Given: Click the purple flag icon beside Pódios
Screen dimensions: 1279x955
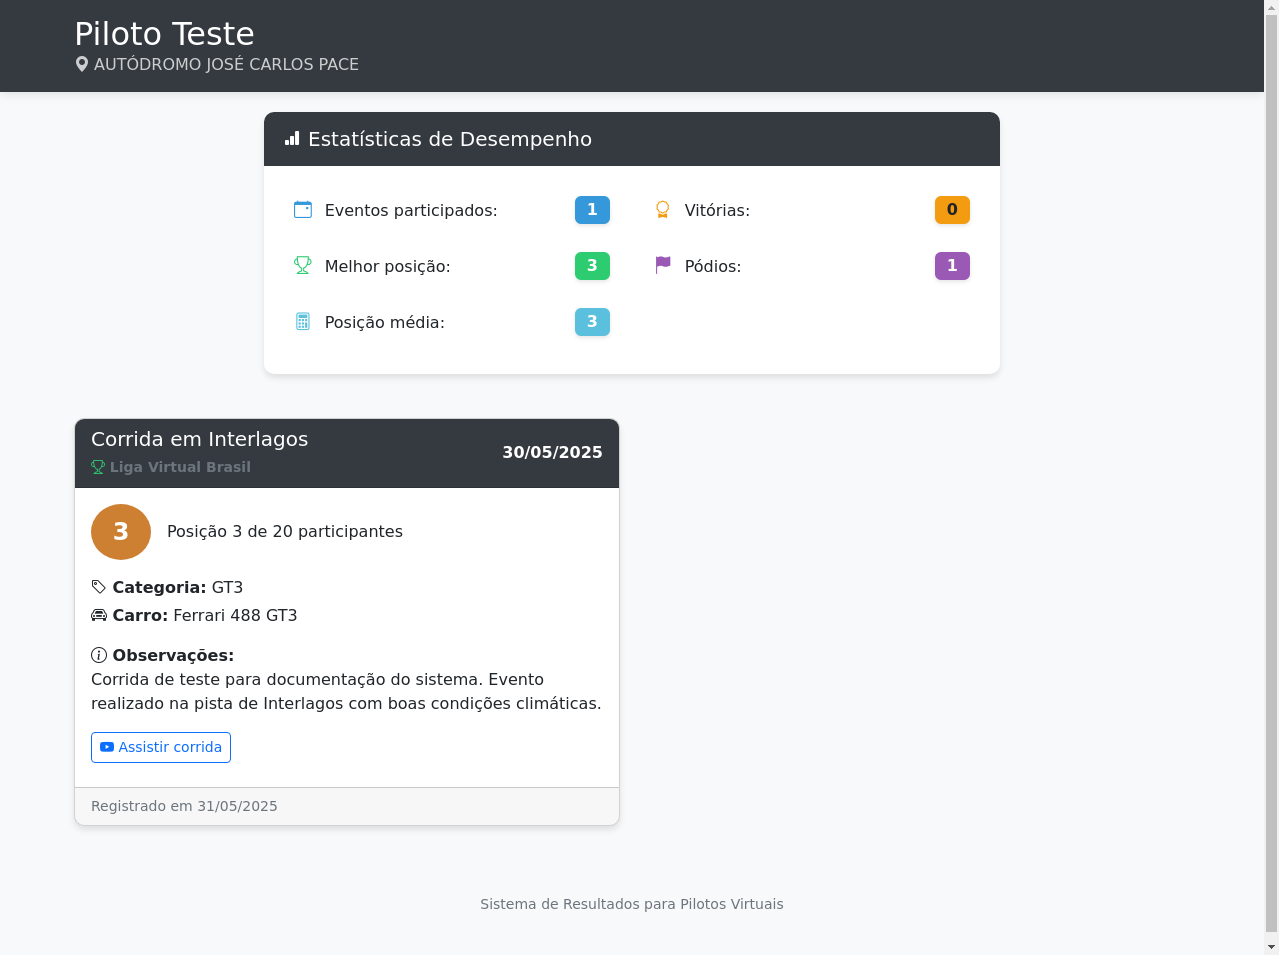Looking at the screenshot, I should tap(662, 265).
